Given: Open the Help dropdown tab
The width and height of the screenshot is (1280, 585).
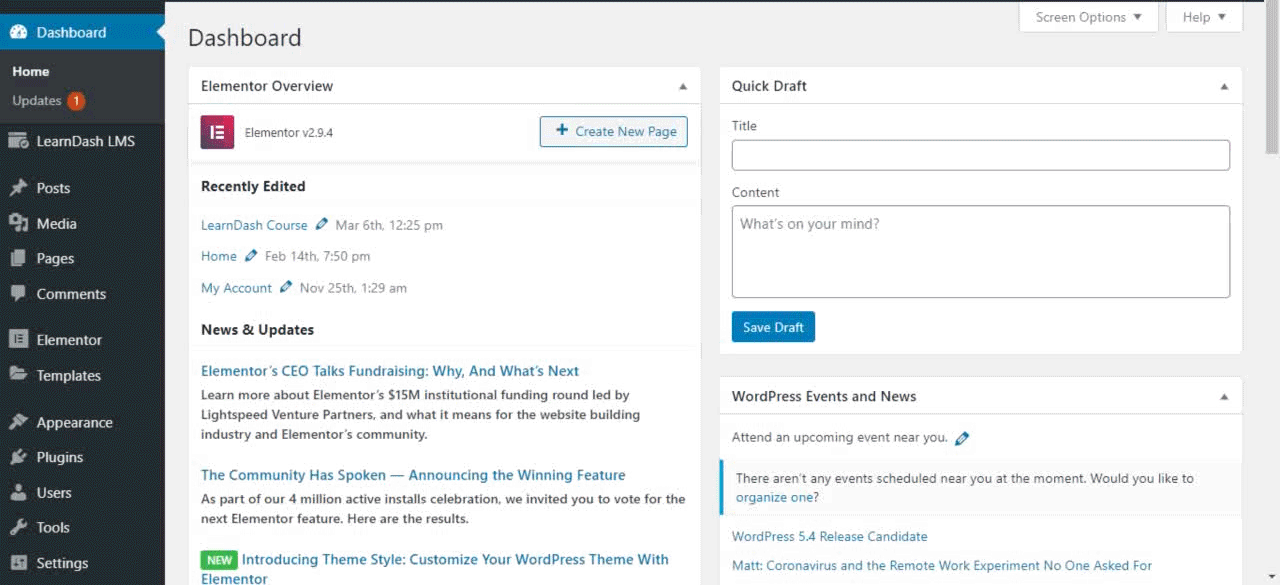Looking at the screenshot, I should [x=1204, y=17].
